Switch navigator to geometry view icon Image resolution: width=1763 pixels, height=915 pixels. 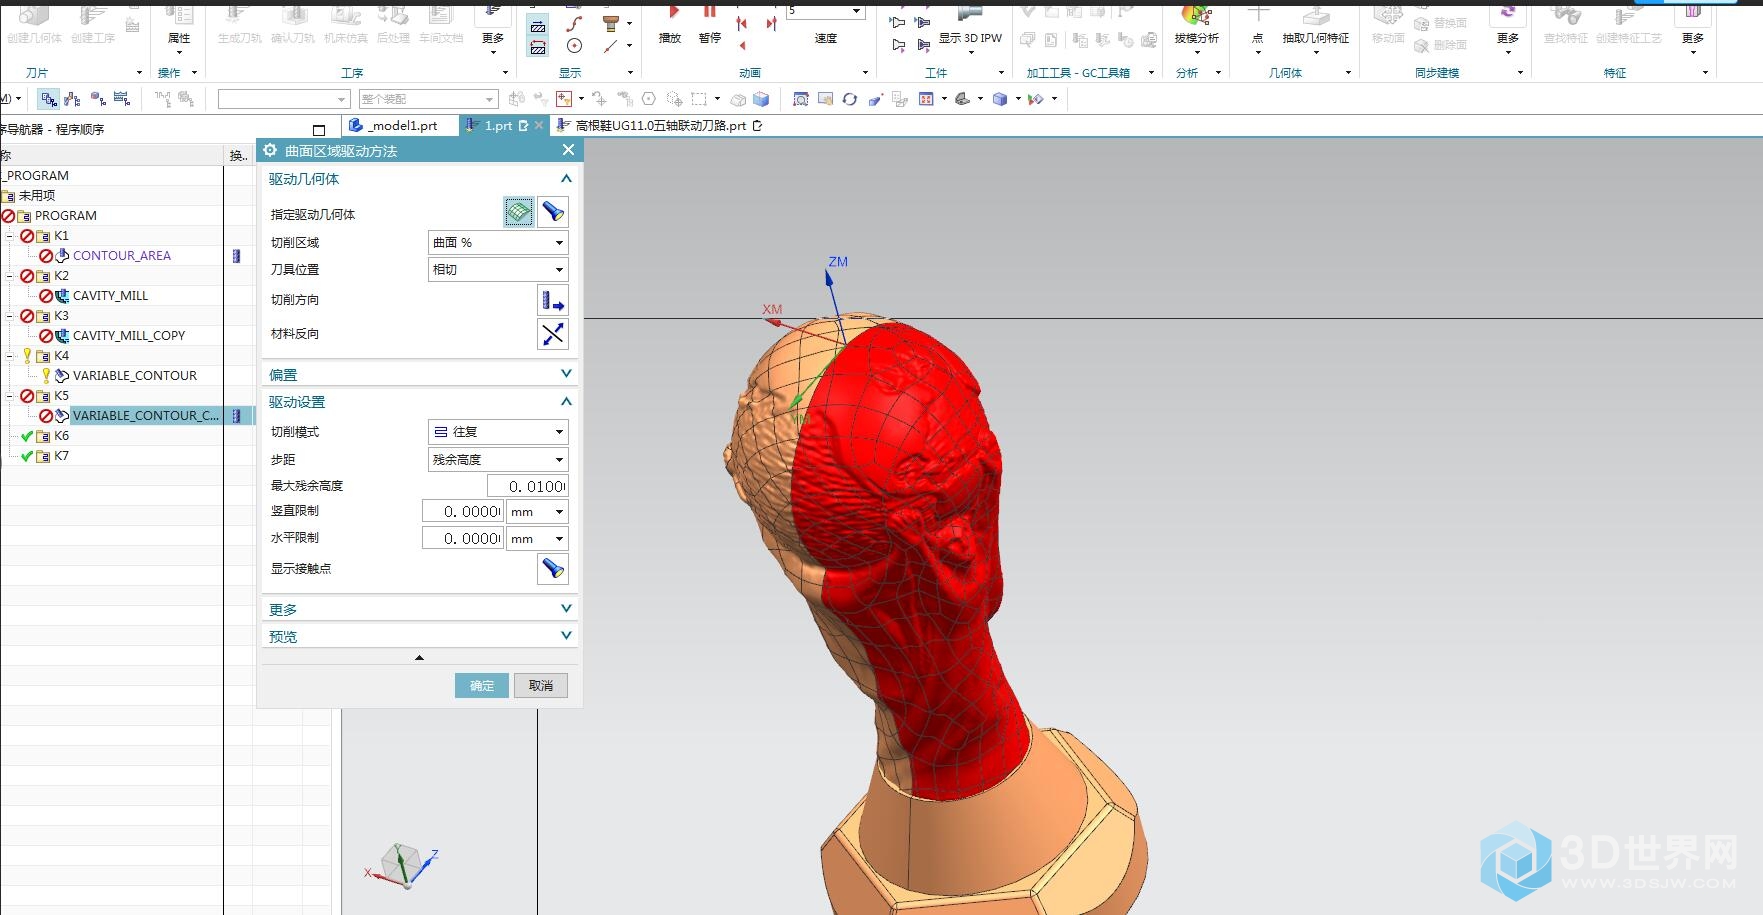coord(98,99)
